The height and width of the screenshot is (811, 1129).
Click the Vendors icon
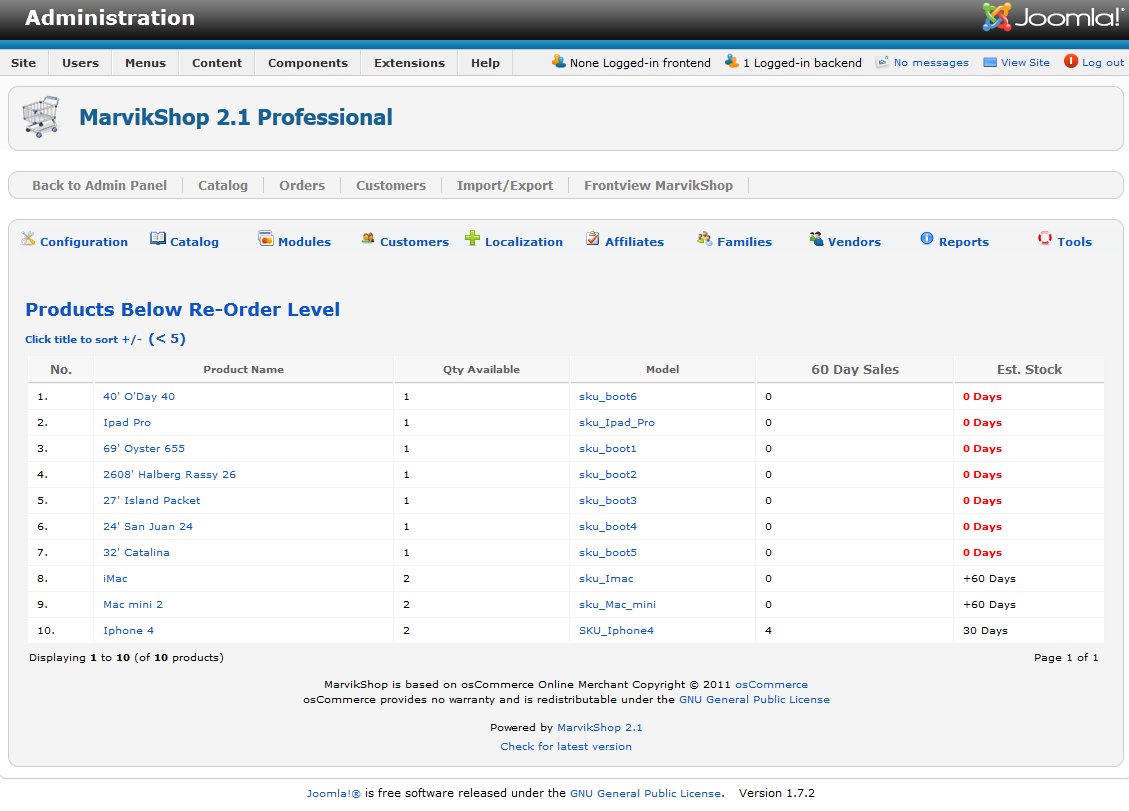point(816,238)
